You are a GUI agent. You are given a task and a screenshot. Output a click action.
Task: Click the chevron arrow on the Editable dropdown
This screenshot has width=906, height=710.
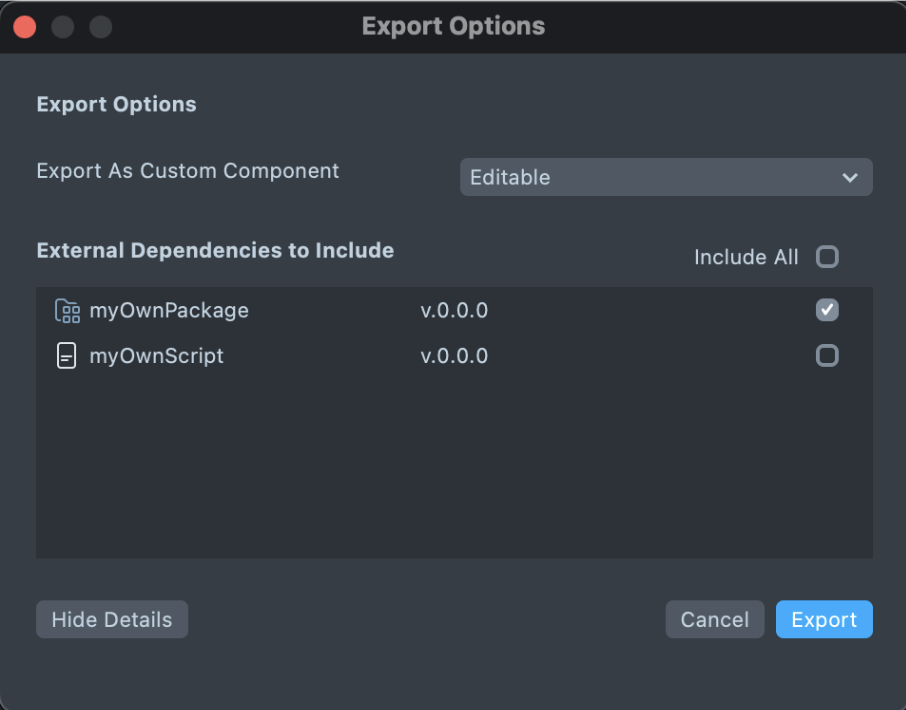tap(850, 178)
